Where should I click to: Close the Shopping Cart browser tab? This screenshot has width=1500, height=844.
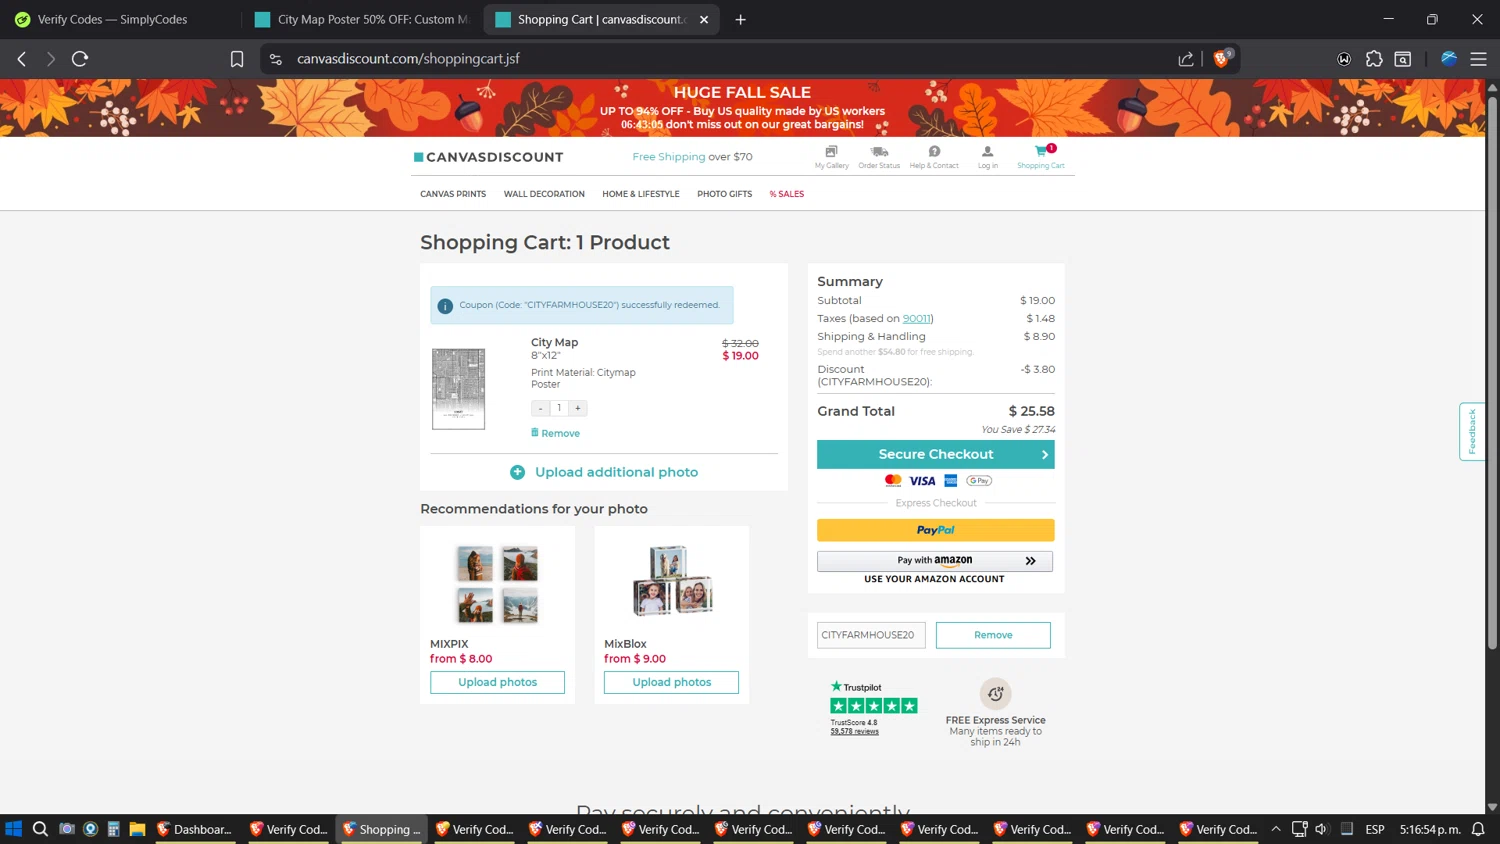tap(704, 19)
